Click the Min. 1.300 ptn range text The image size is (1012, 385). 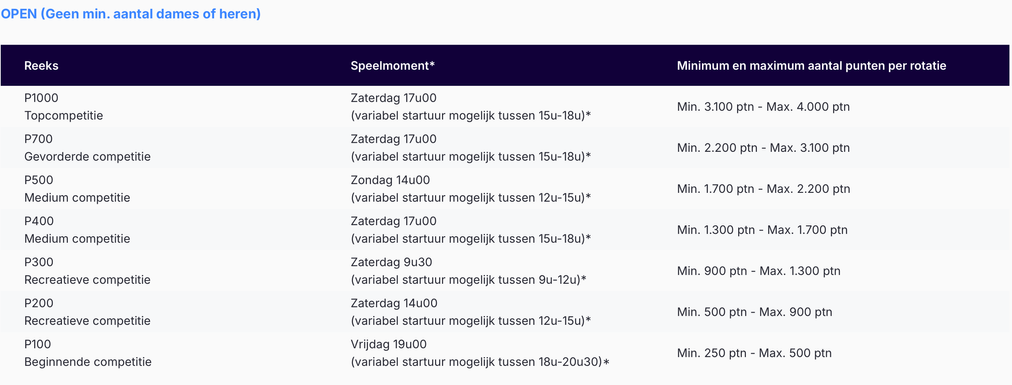pyautogui.click(x=762, y=230)
